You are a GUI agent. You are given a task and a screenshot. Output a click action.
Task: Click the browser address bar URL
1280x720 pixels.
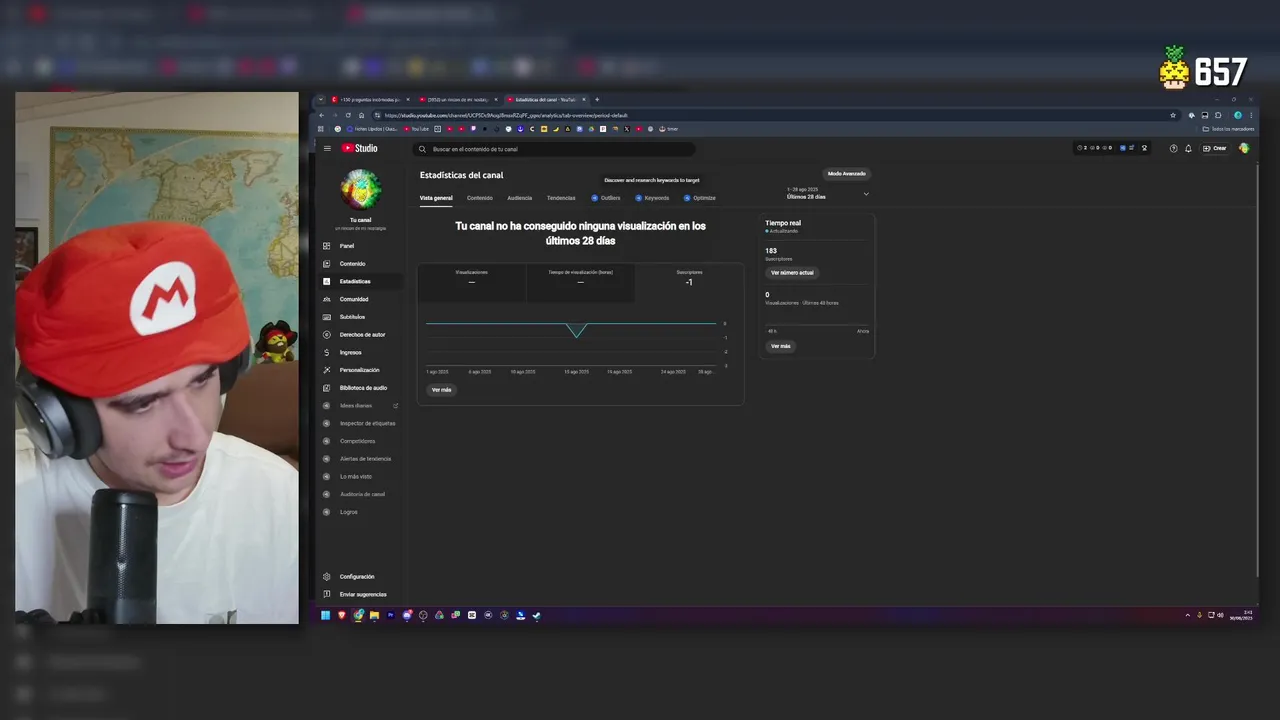[506, 115]
